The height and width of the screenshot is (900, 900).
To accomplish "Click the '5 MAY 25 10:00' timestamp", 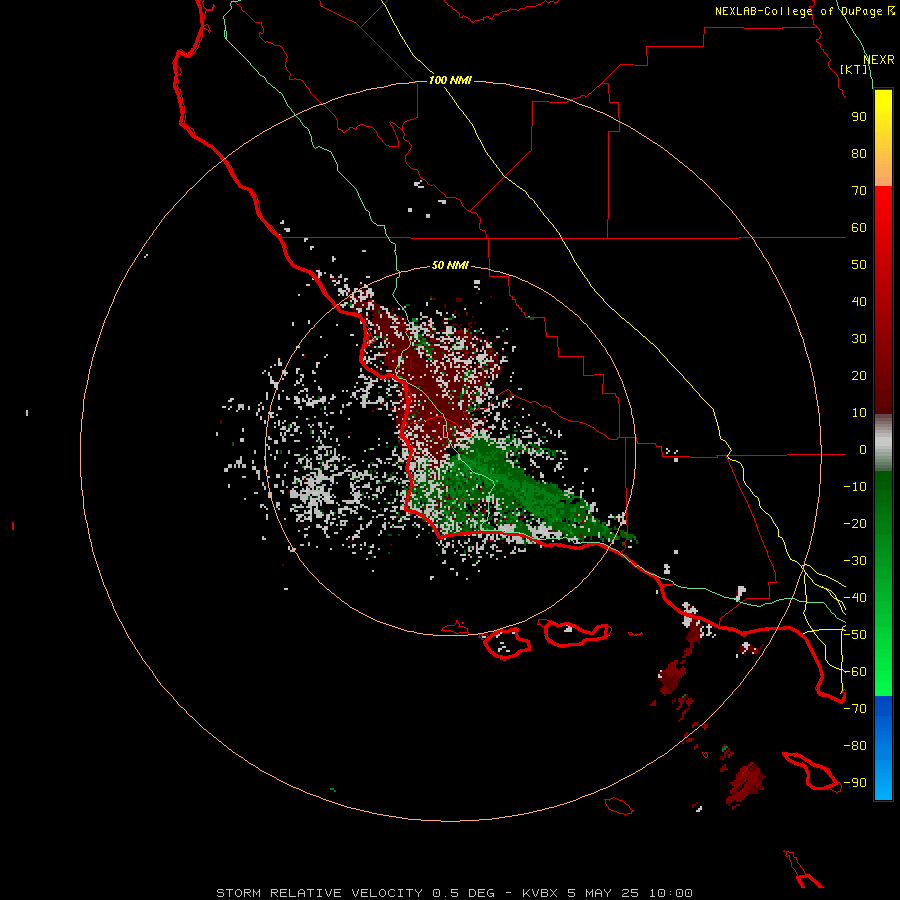I will tap(630, 893).
